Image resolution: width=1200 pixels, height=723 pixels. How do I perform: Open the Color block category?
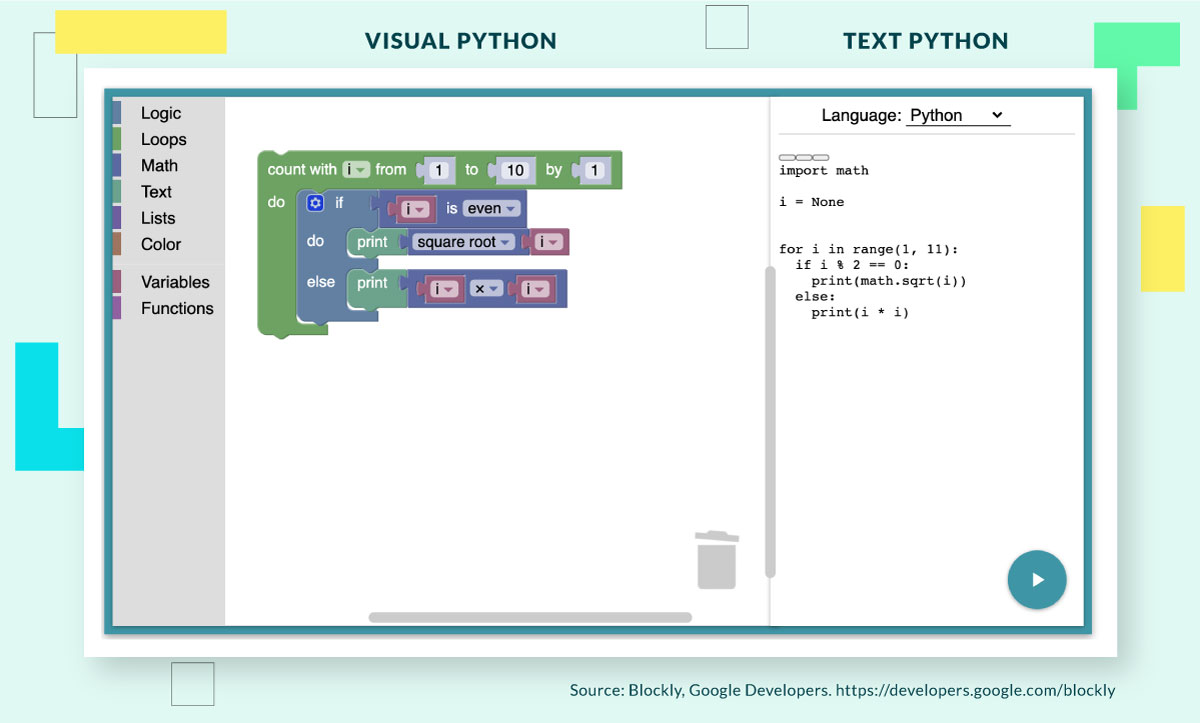pyautogui.click(x=161, y=244)
